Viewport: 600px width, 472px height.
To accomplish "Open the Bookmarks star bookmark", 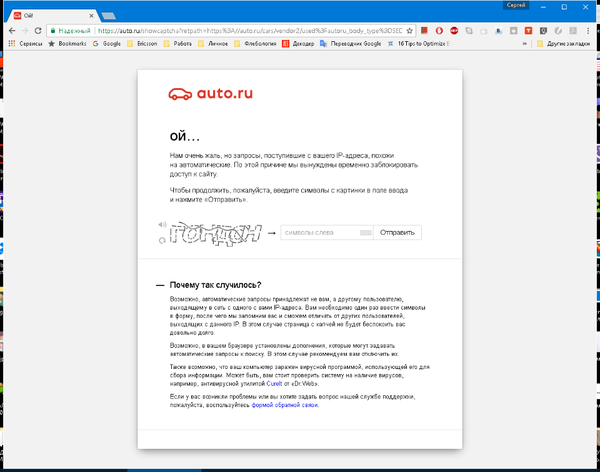I will click(67, 44).
